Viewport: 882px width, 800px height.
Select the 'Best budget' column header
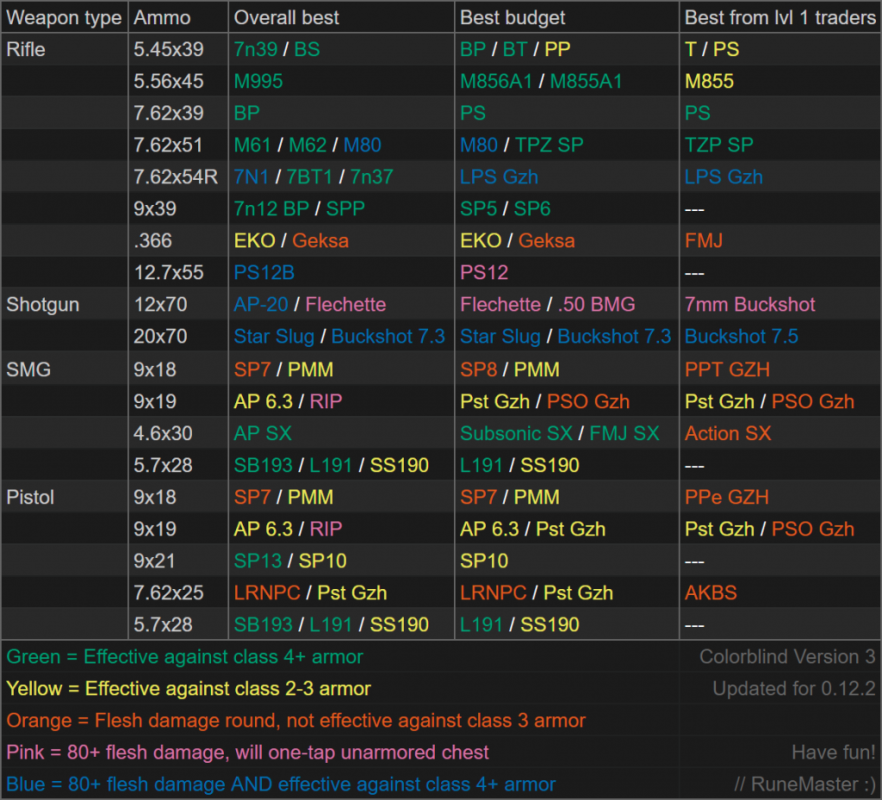[x=512, y=17]
